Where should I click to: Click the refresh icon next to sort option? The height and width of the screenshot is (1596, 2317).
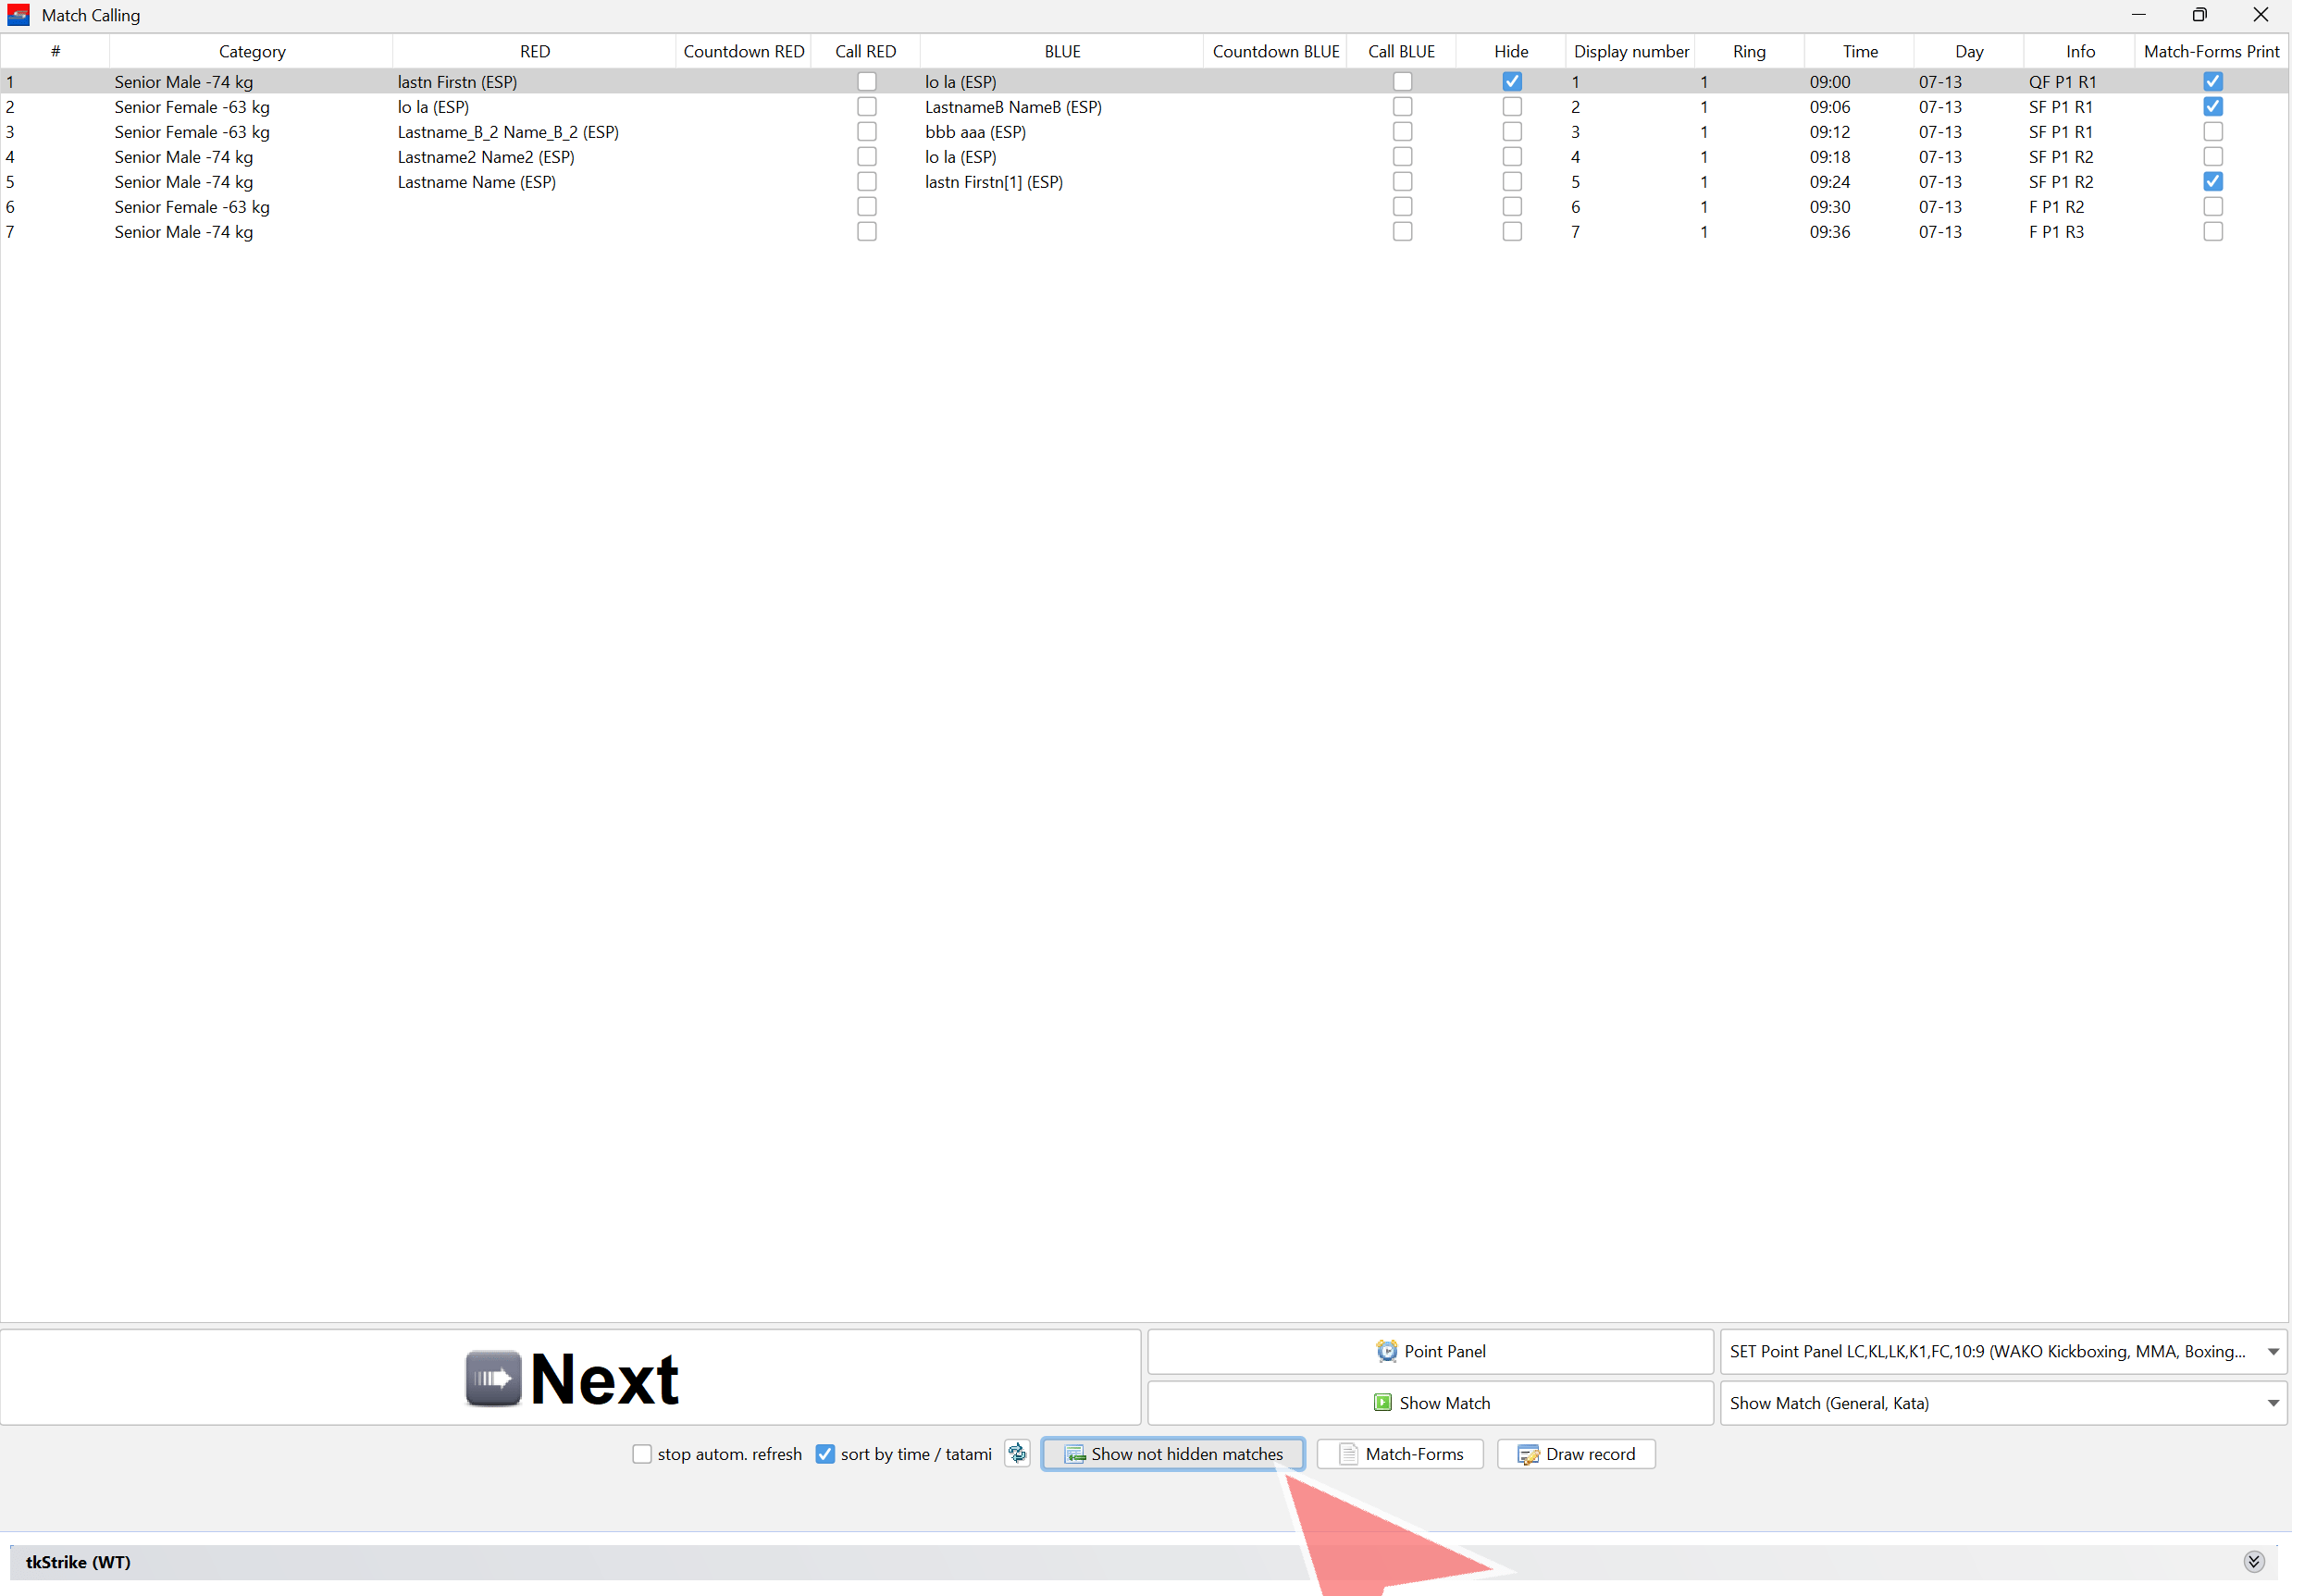pyautogui.click(x=1017, y=1453)
